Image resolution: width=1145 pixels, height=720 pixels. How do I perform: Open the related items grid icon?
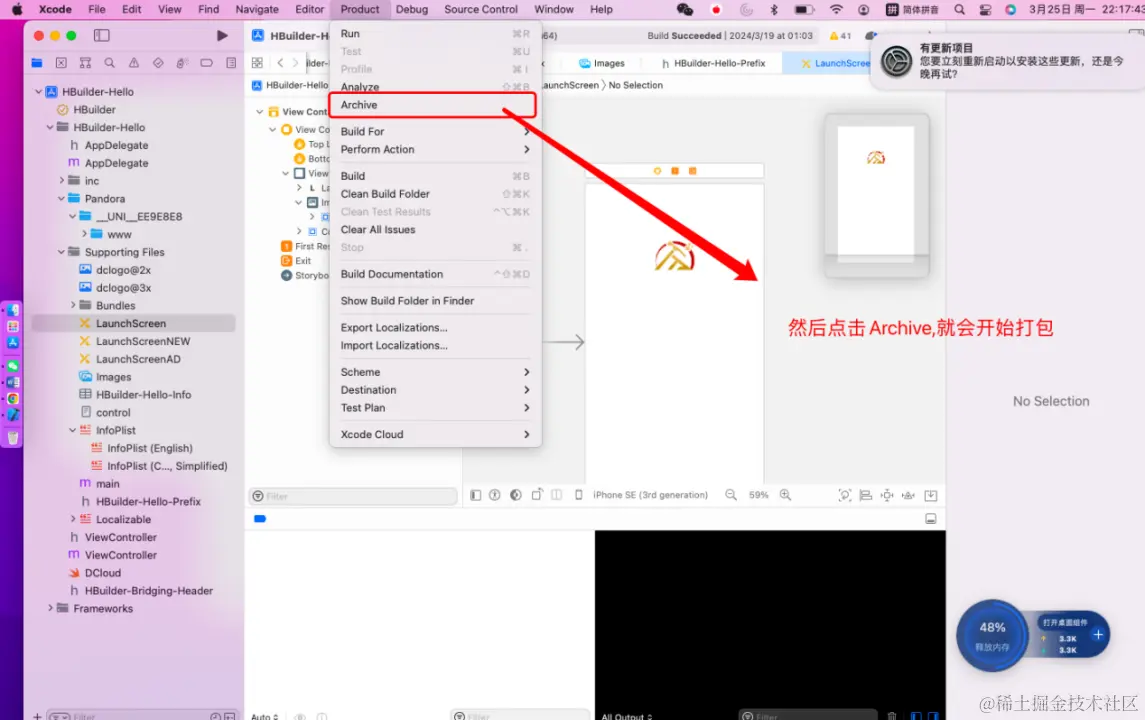(257, 63)
